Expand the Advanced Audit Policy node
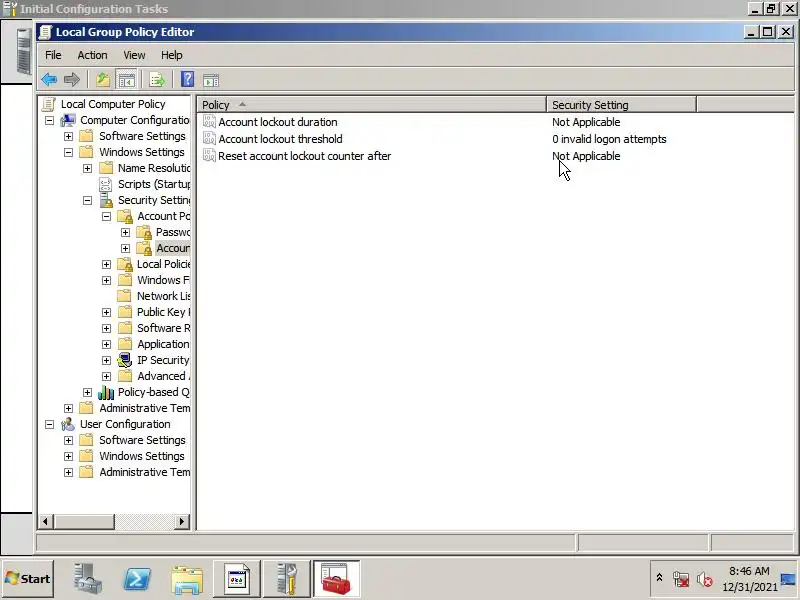 [106, 377]
